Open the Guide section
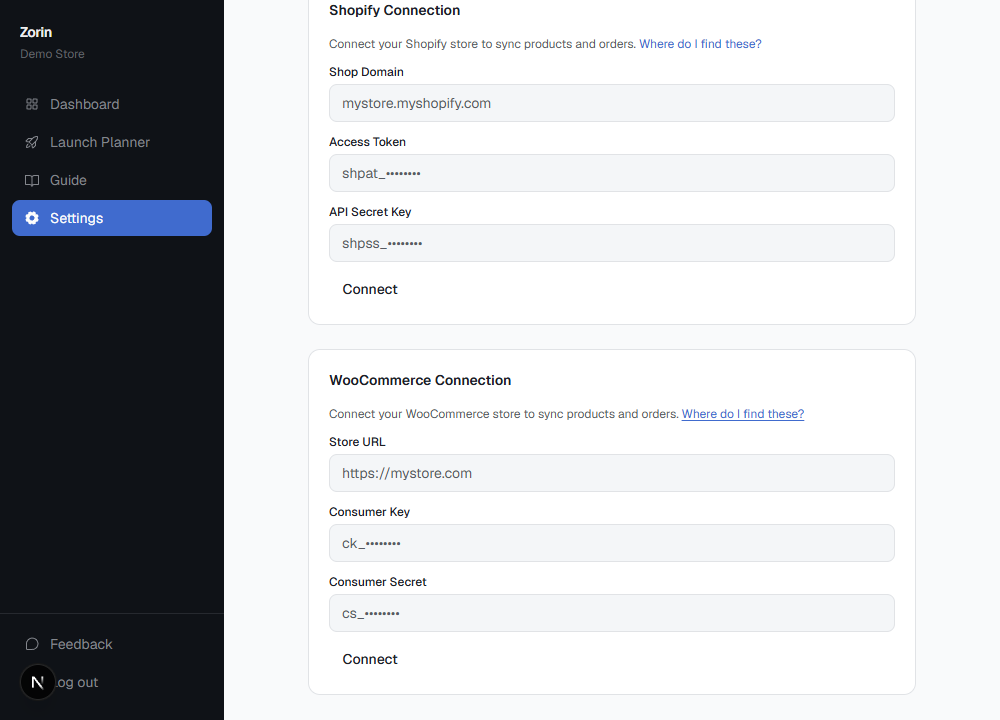Viewport: 1000px width, 720px height. tap(112, 180)
